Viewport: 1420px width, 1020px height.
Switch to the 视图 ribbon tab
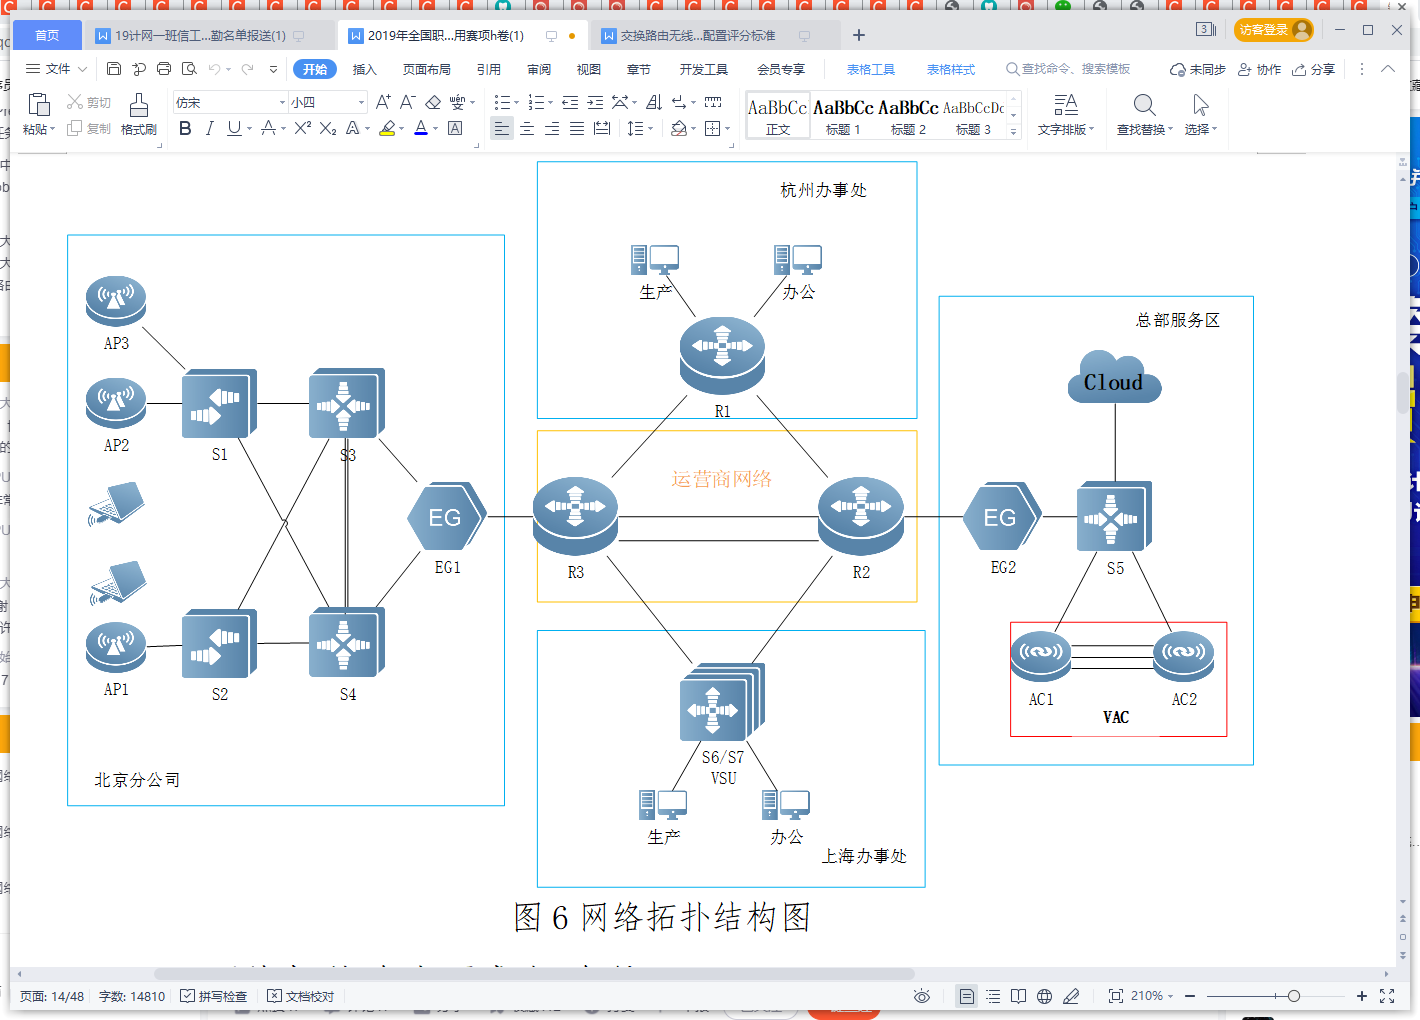[589, 69]
